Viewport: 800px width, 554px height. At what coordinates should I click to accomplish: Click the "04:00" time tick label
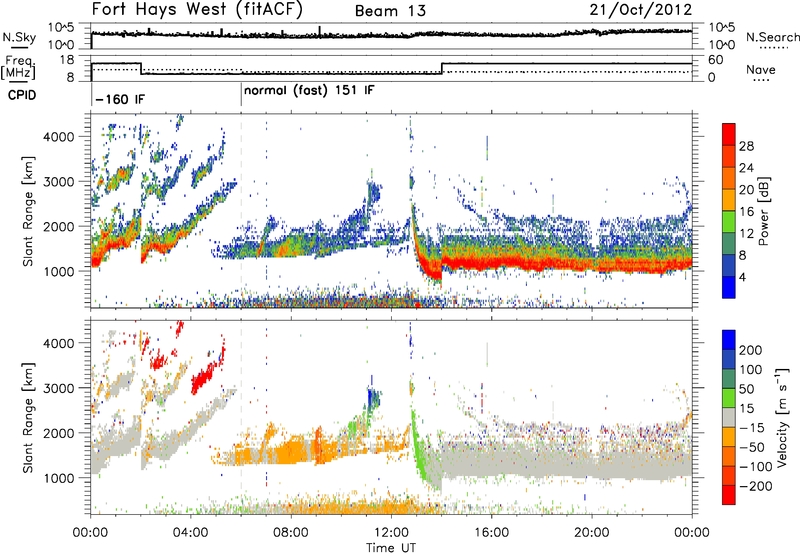pyautogui.click(x=191, y=533)
